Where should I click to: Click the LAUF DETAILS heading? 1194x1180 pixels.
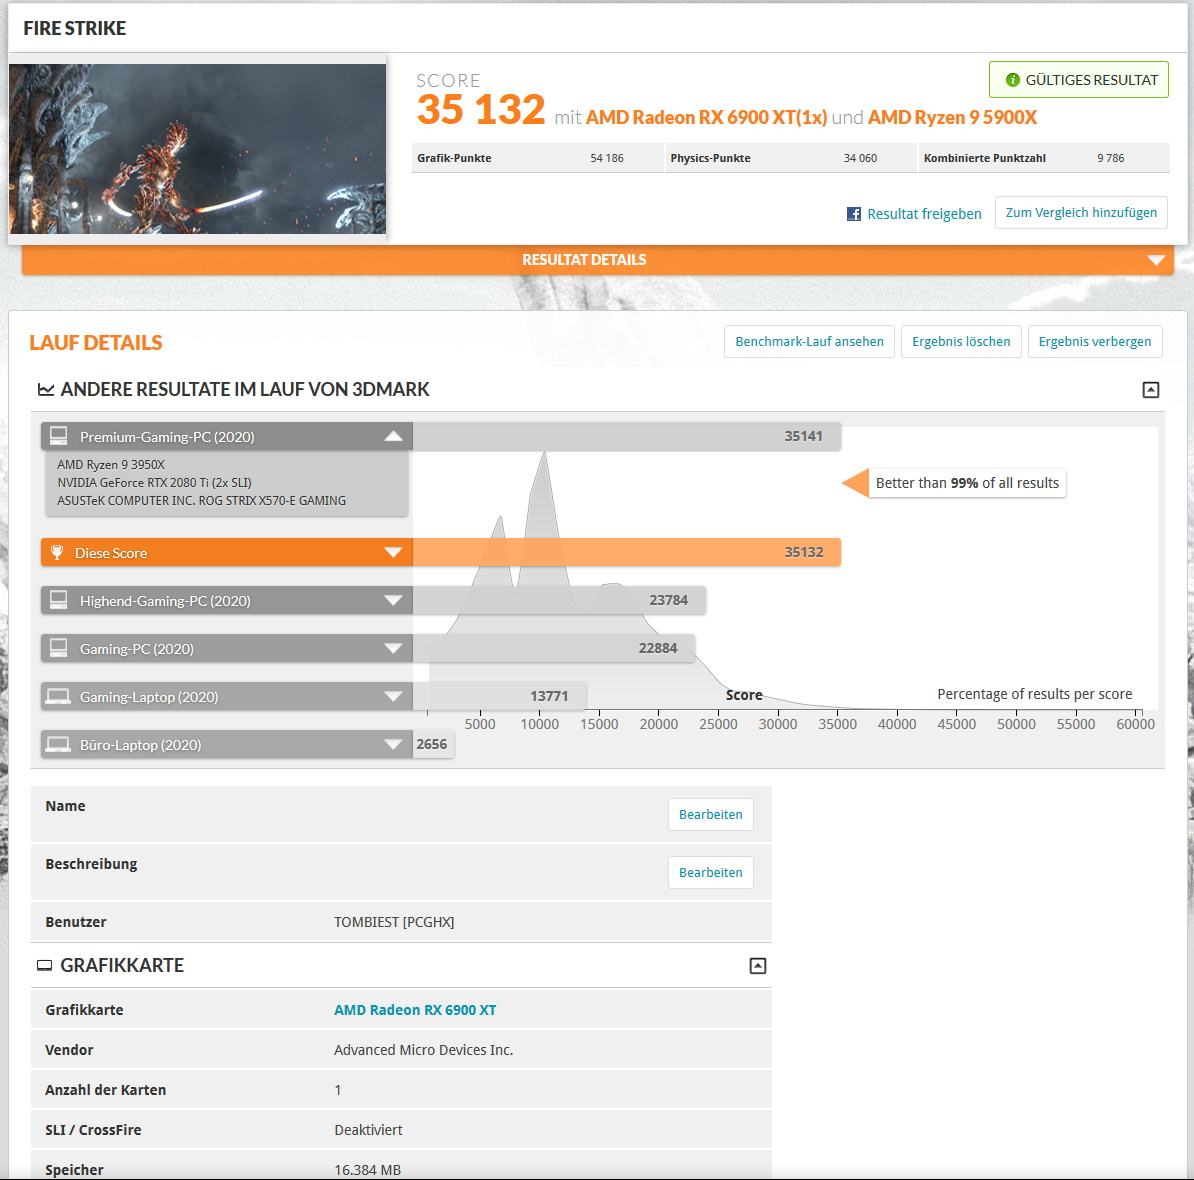(96, 343)
